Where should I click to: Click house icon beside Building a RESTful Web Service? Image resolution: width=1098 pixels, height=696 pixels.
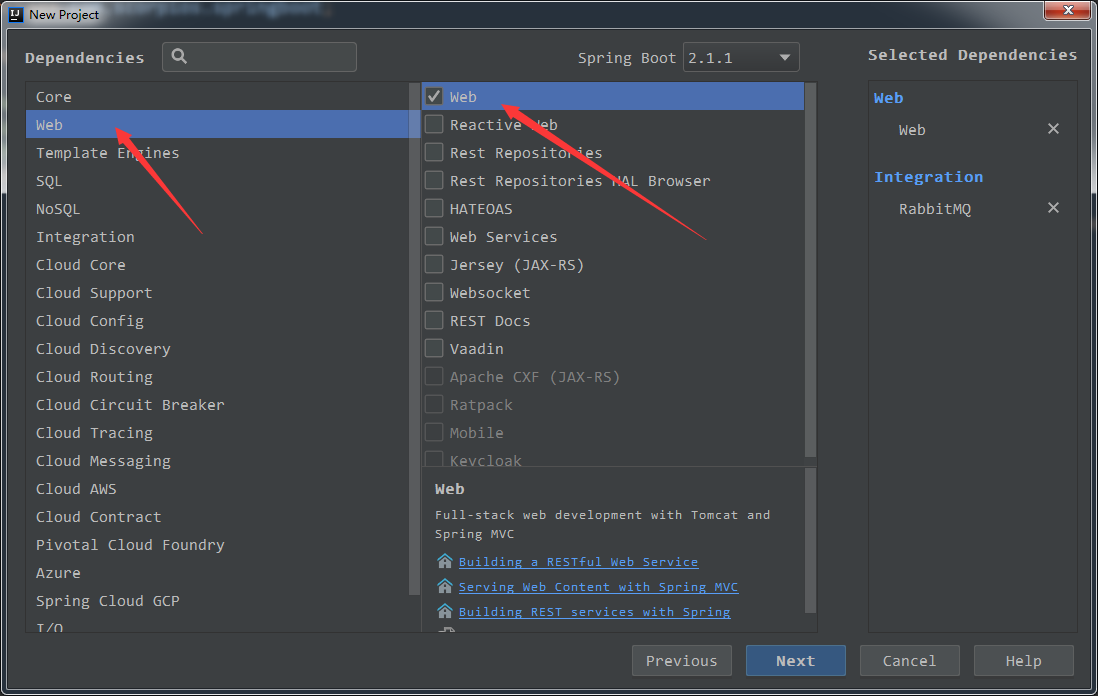point(445,561)
